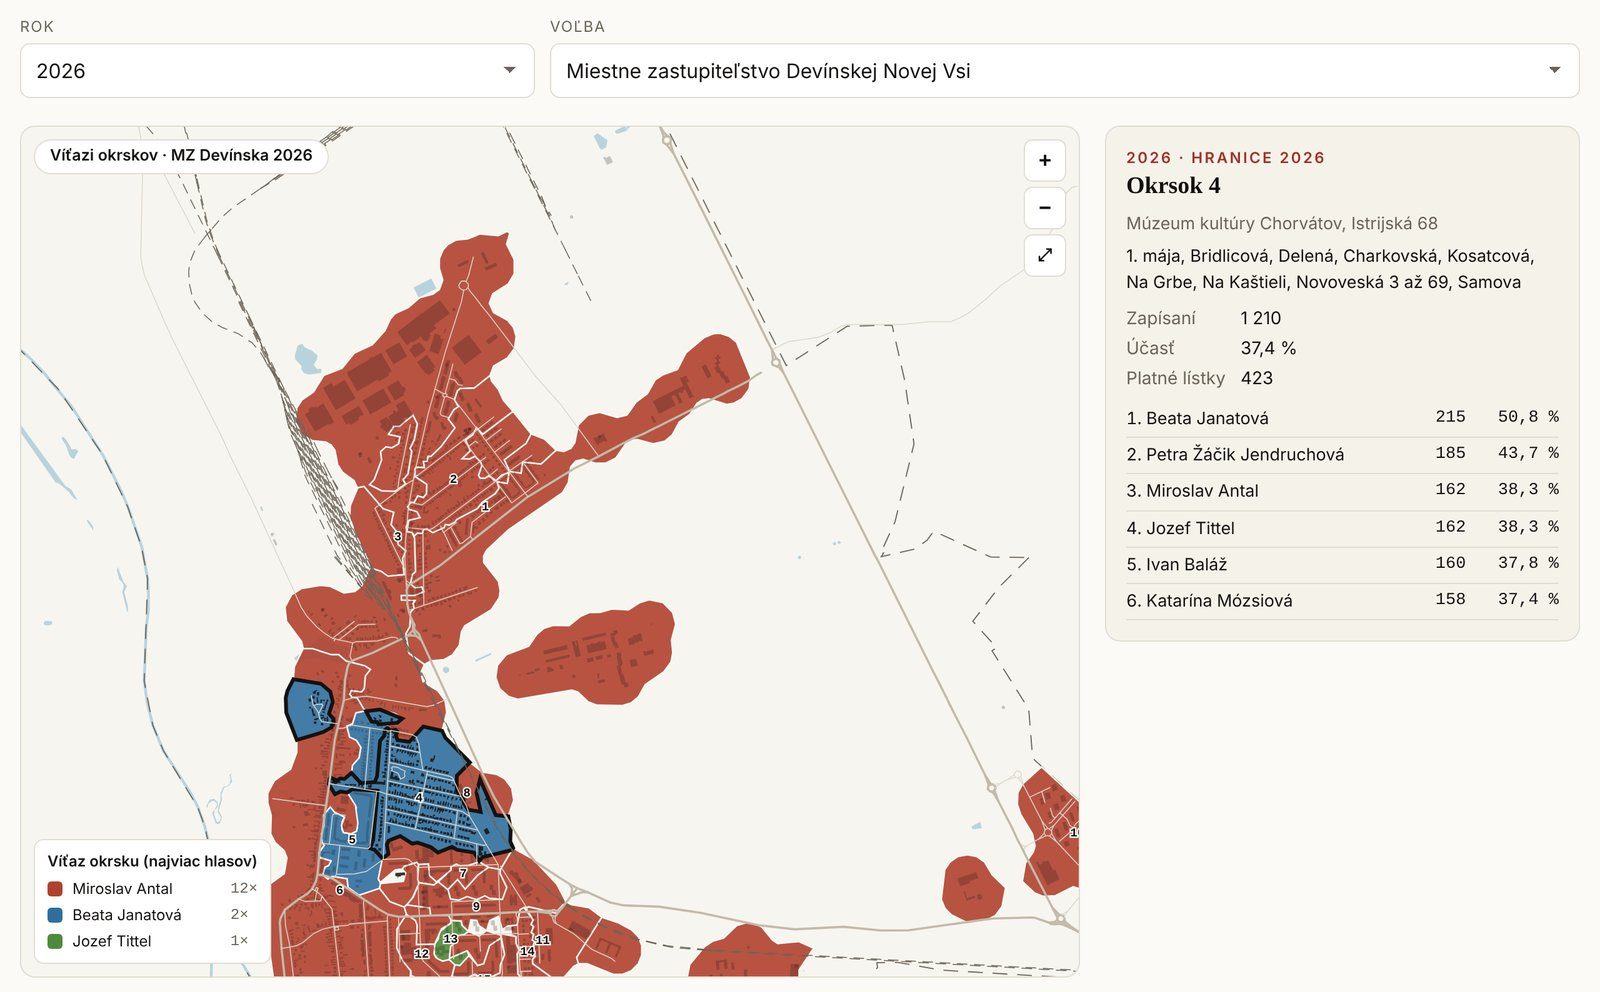This screenshot has height=992, width=1600.
Task: Click the green Jozef Tittel legend swatch
Action: point(55,941)
